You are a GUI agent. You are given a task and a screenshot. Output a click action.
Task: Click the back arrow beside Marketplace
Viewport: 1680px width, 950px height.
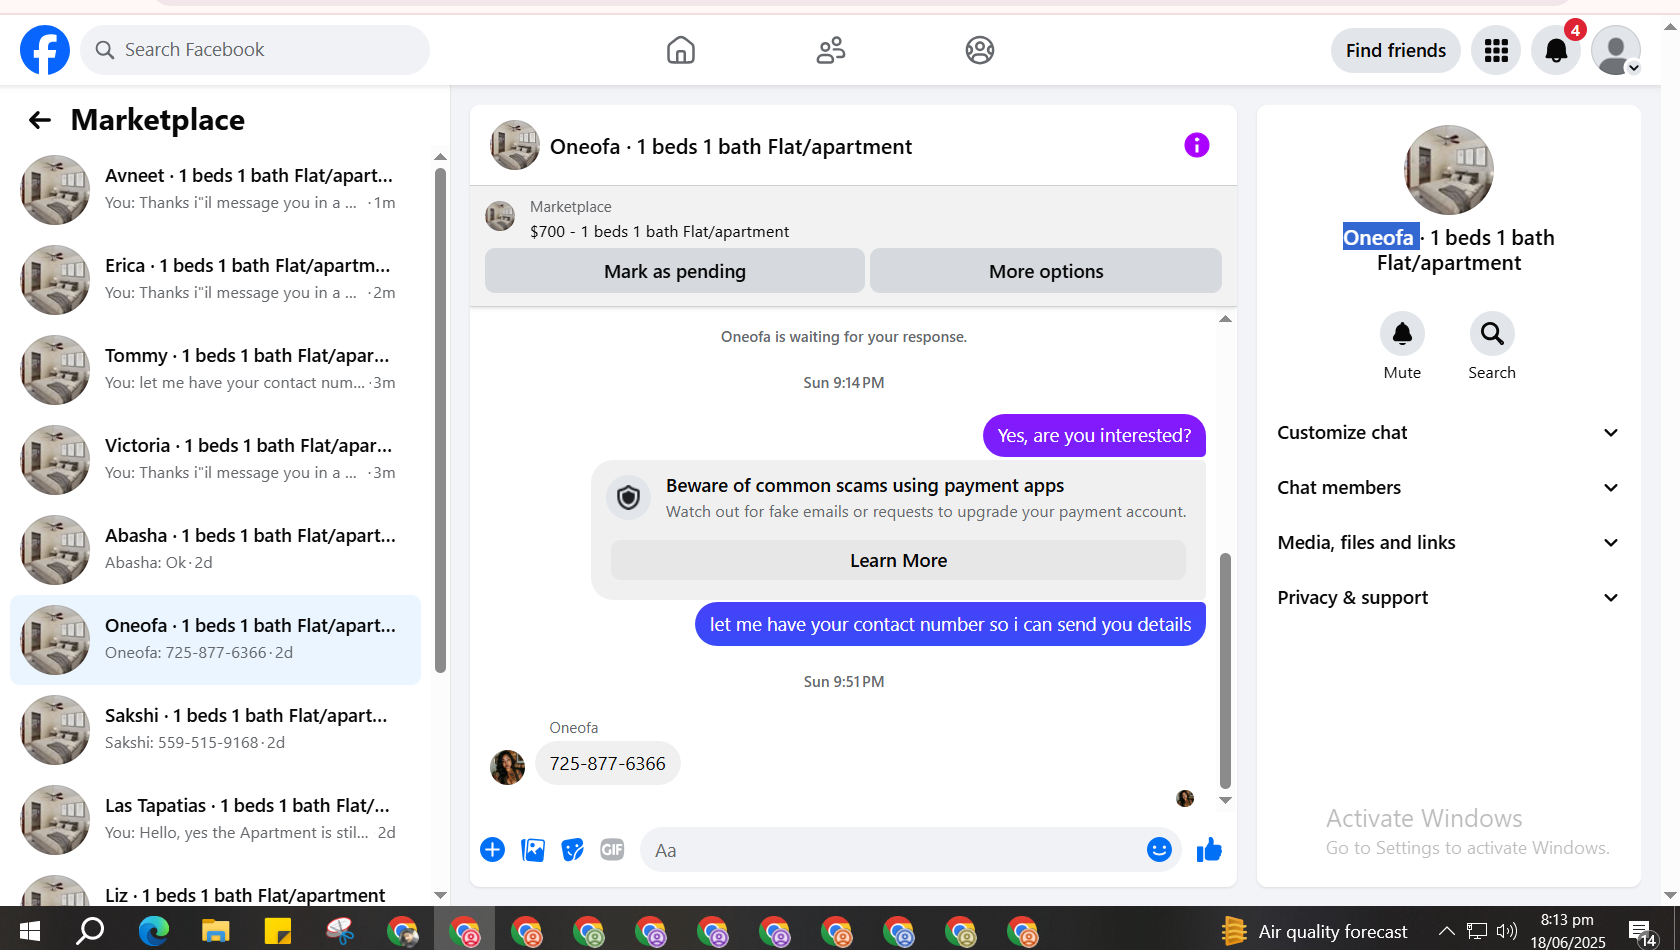tap(40, 120)
